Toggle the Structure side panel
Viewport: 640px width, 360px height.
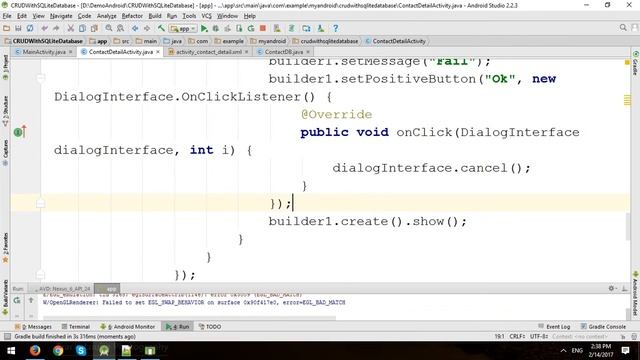tap(5, 111)
